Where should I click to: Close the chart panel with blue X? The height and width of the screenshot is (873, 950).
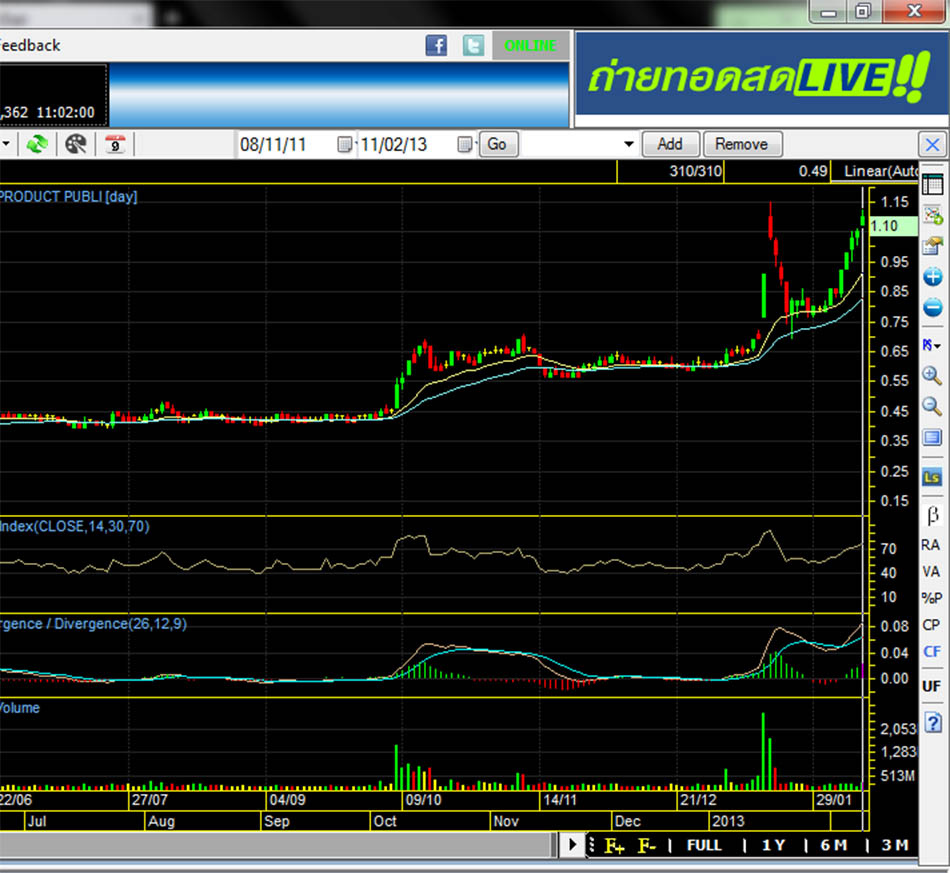[x=932, y=145]
